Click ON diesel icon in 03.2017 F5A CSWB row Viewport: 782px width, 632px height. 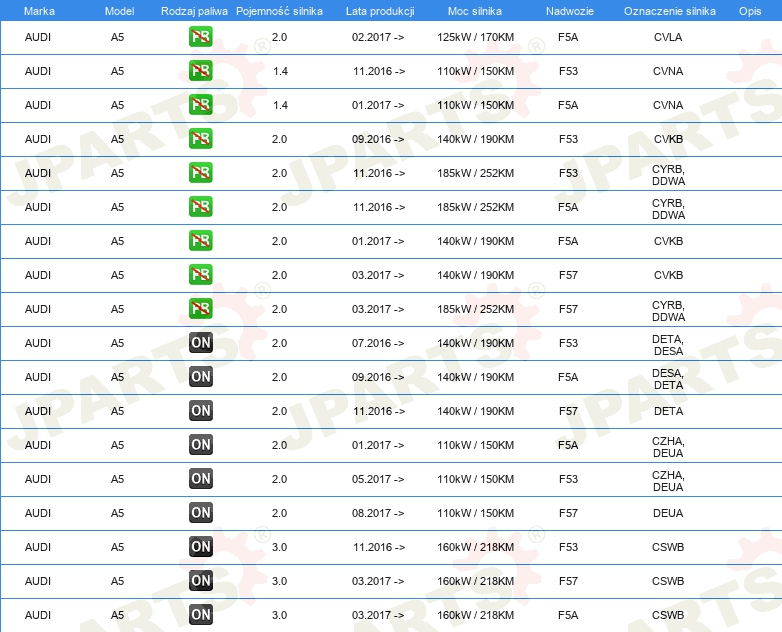[200, 615]
